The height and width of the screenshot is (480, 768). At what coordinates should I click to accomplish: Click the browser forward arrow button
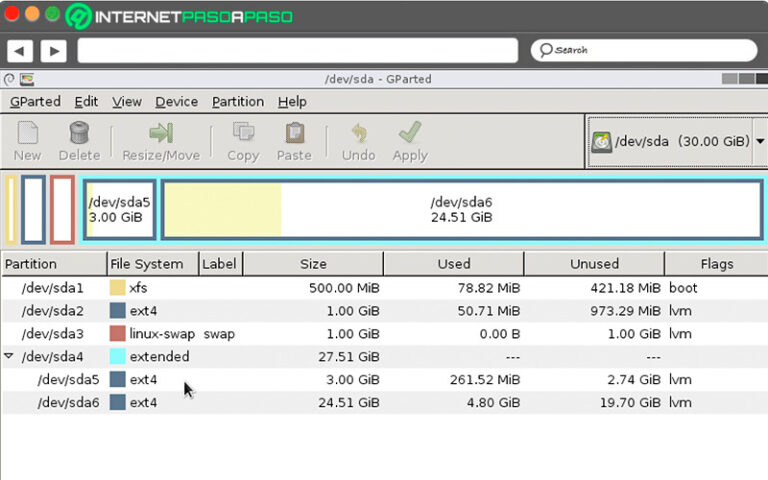point(52,50)
